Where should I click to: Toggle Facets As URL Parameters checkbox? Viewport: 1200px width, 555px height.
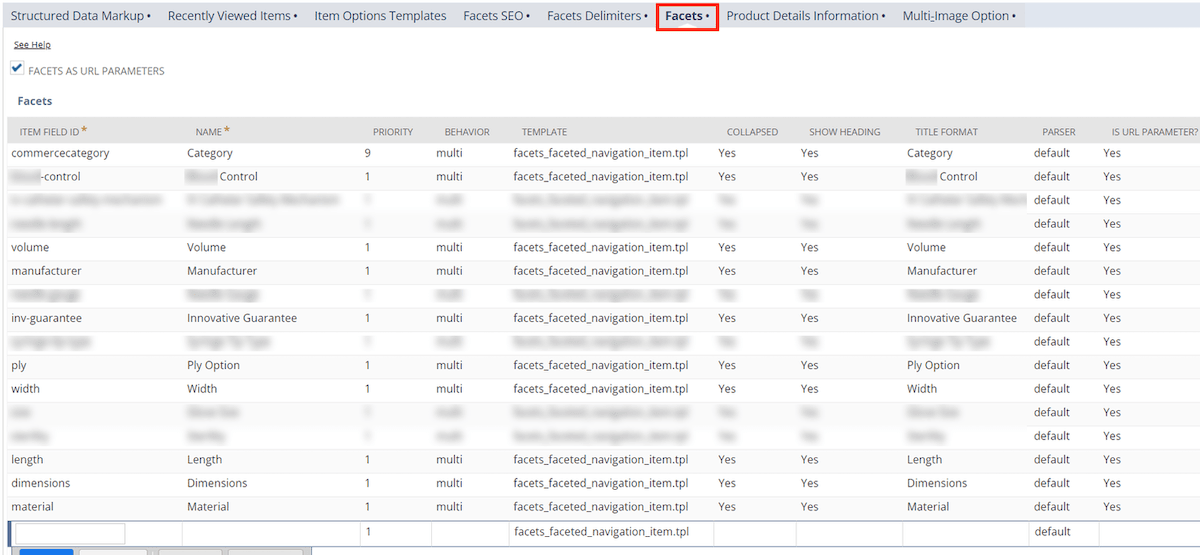click(x=17, y=68)
